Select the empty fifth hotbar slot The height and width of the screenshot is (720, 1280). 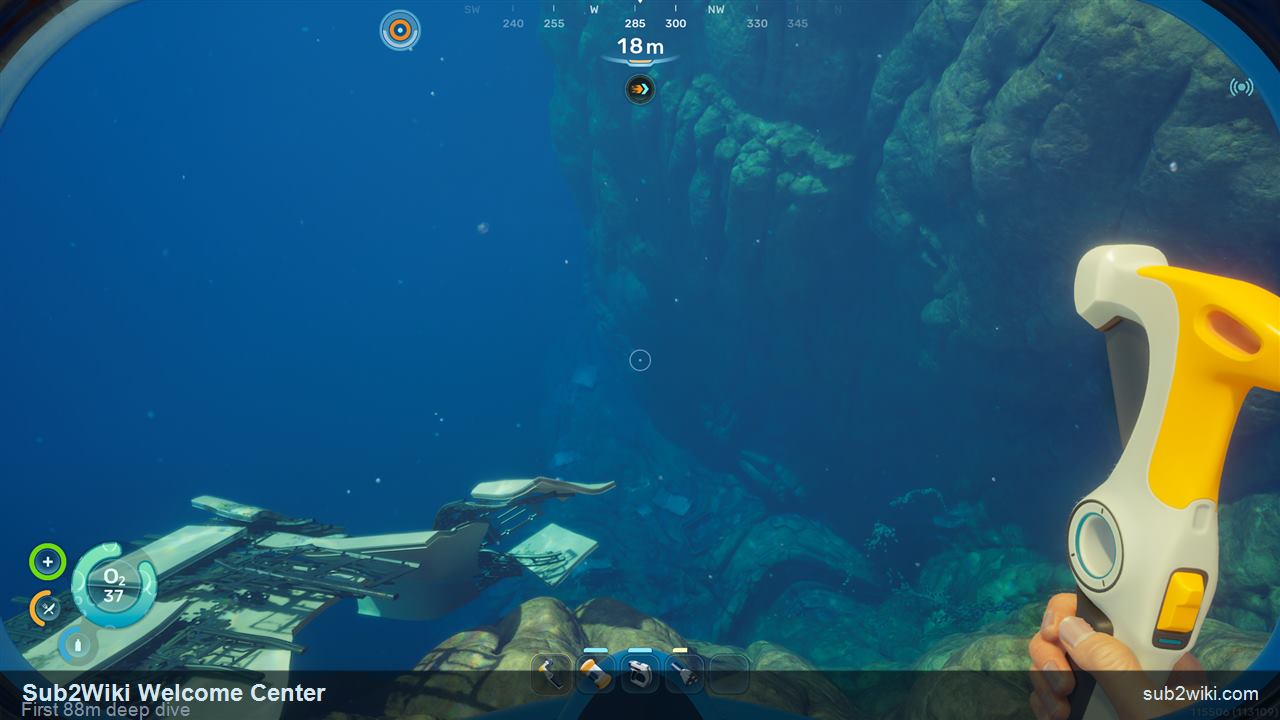coord(728,674)
